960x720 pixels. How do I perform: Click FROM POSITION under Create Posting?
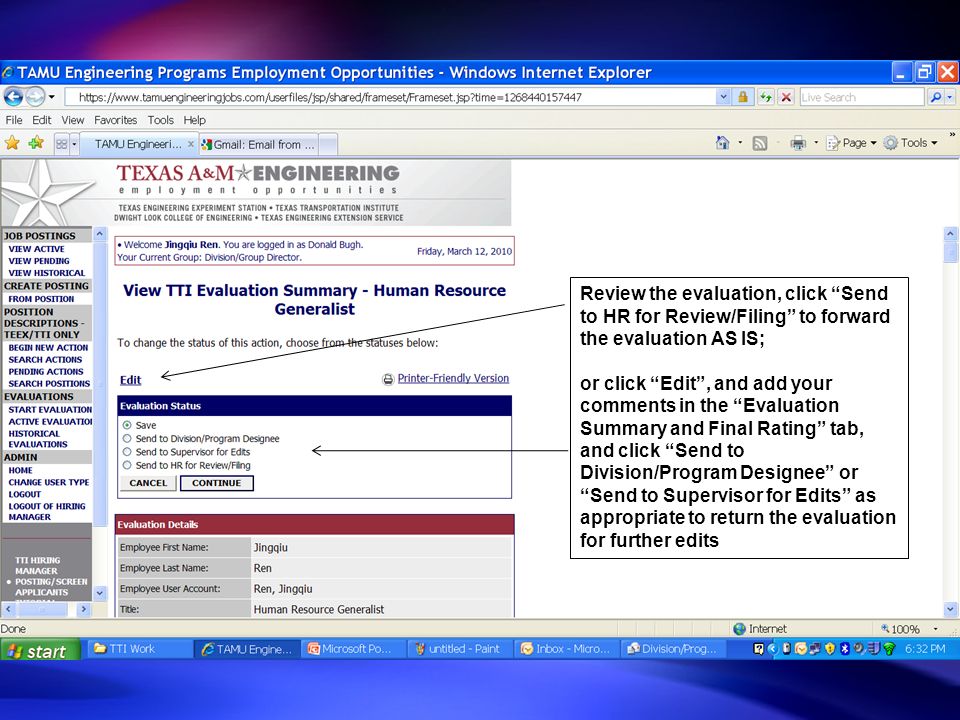click(x=41, y=299)
